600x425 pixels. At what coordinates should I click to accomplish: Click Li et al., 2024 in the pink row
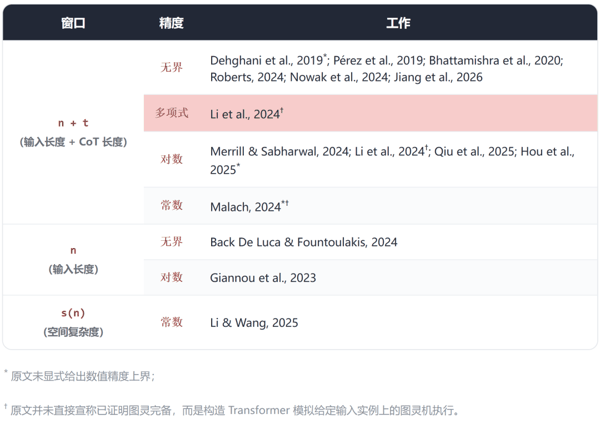click(247, 114)
